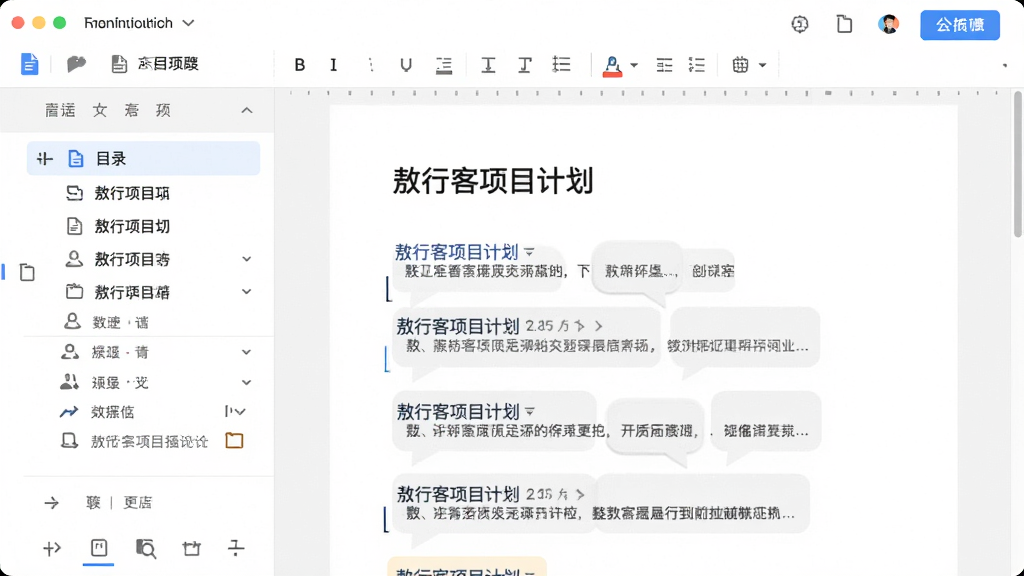
Task: Click the chevron in the fourth 敖行客项目计划 entry
Action: [580, 494]
